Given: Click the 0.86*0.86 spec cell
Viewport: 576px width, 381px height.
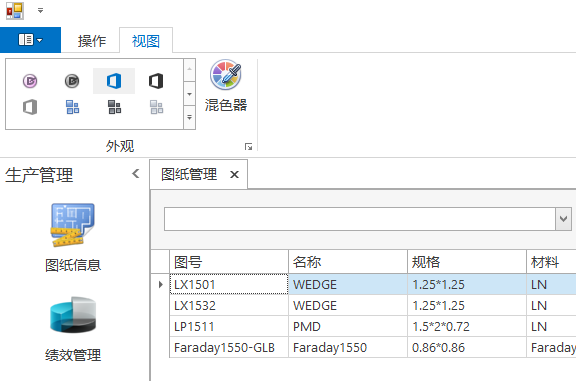Looking at the screenshot, I should [467, 347].
